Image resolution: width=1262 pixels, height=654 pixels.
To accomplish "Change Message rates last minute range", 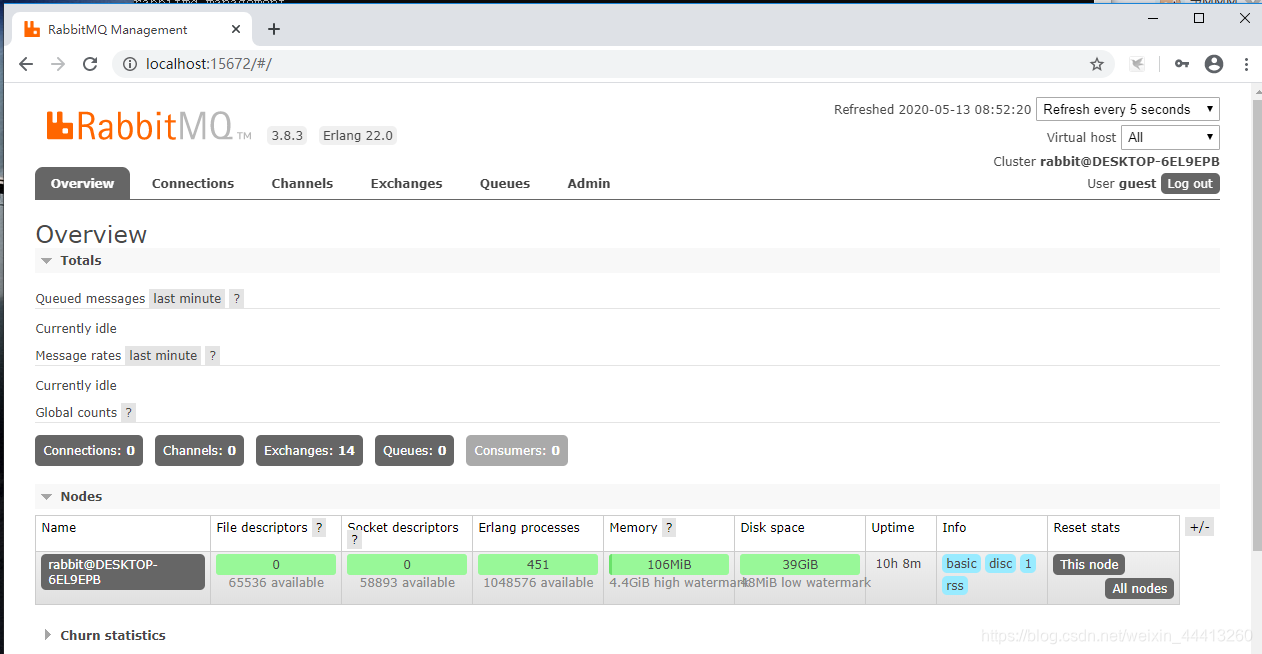I will (163, 355).
